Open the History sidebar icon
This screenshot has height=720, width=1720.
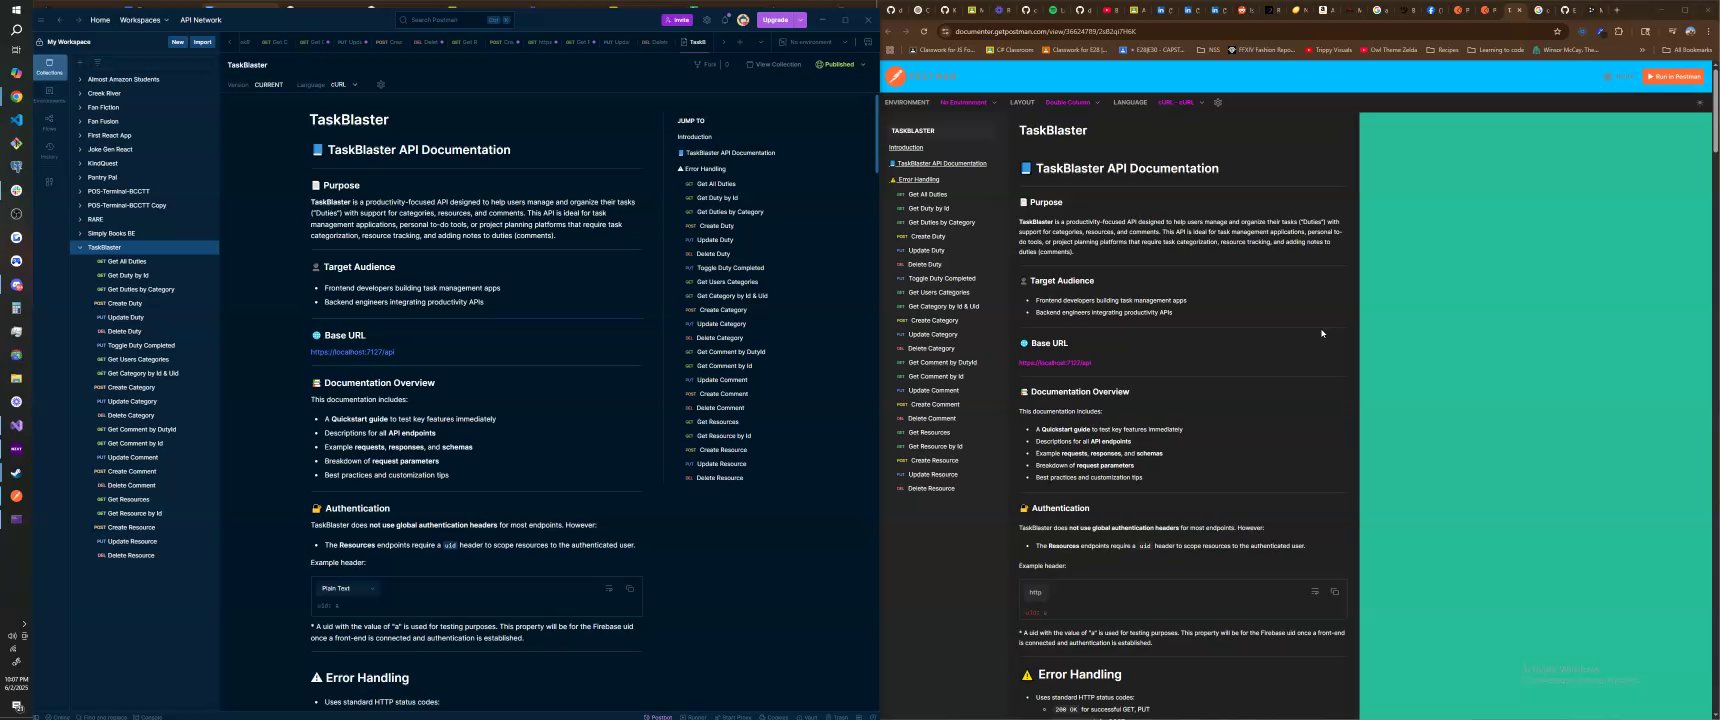[x=49, y=150]
